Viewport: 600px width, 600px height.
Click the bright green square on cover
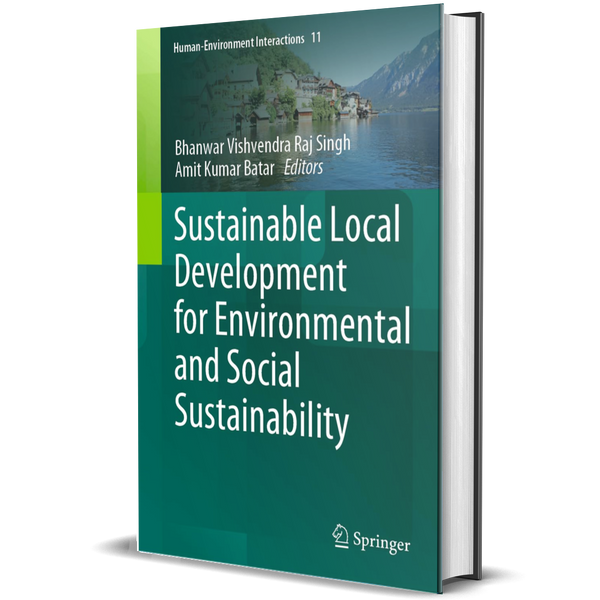pos(150,228)
